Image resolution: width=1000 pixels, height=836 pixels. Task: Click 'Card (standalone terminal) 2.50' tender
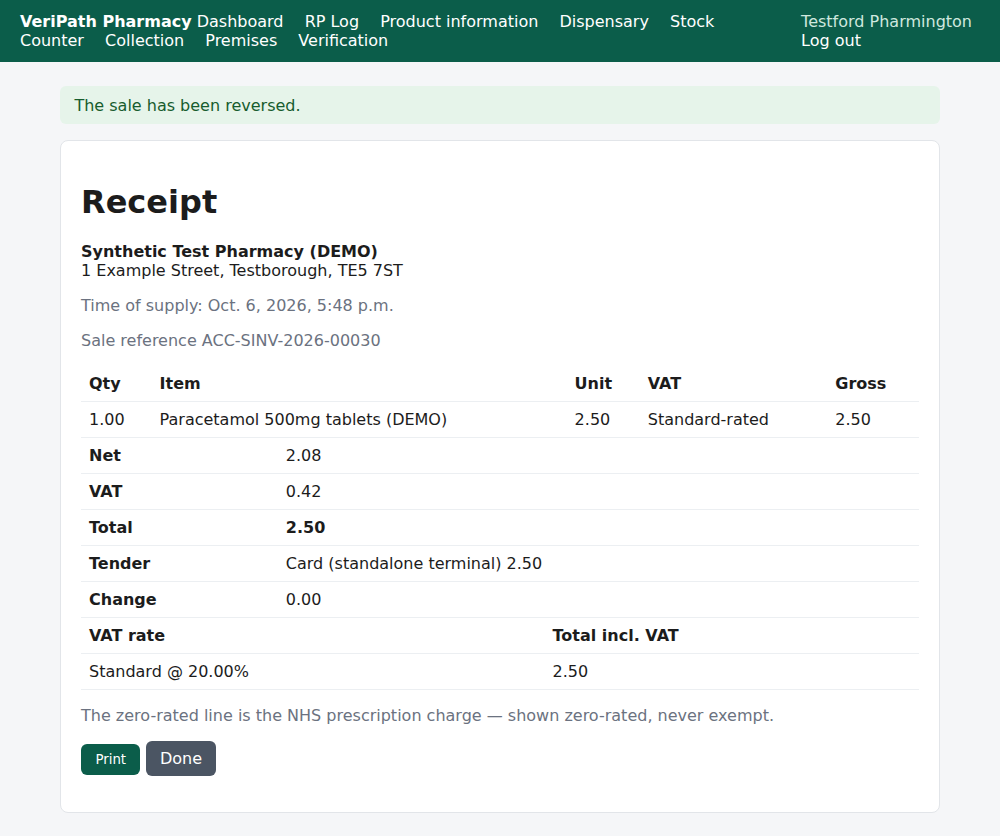coord(413,564)
